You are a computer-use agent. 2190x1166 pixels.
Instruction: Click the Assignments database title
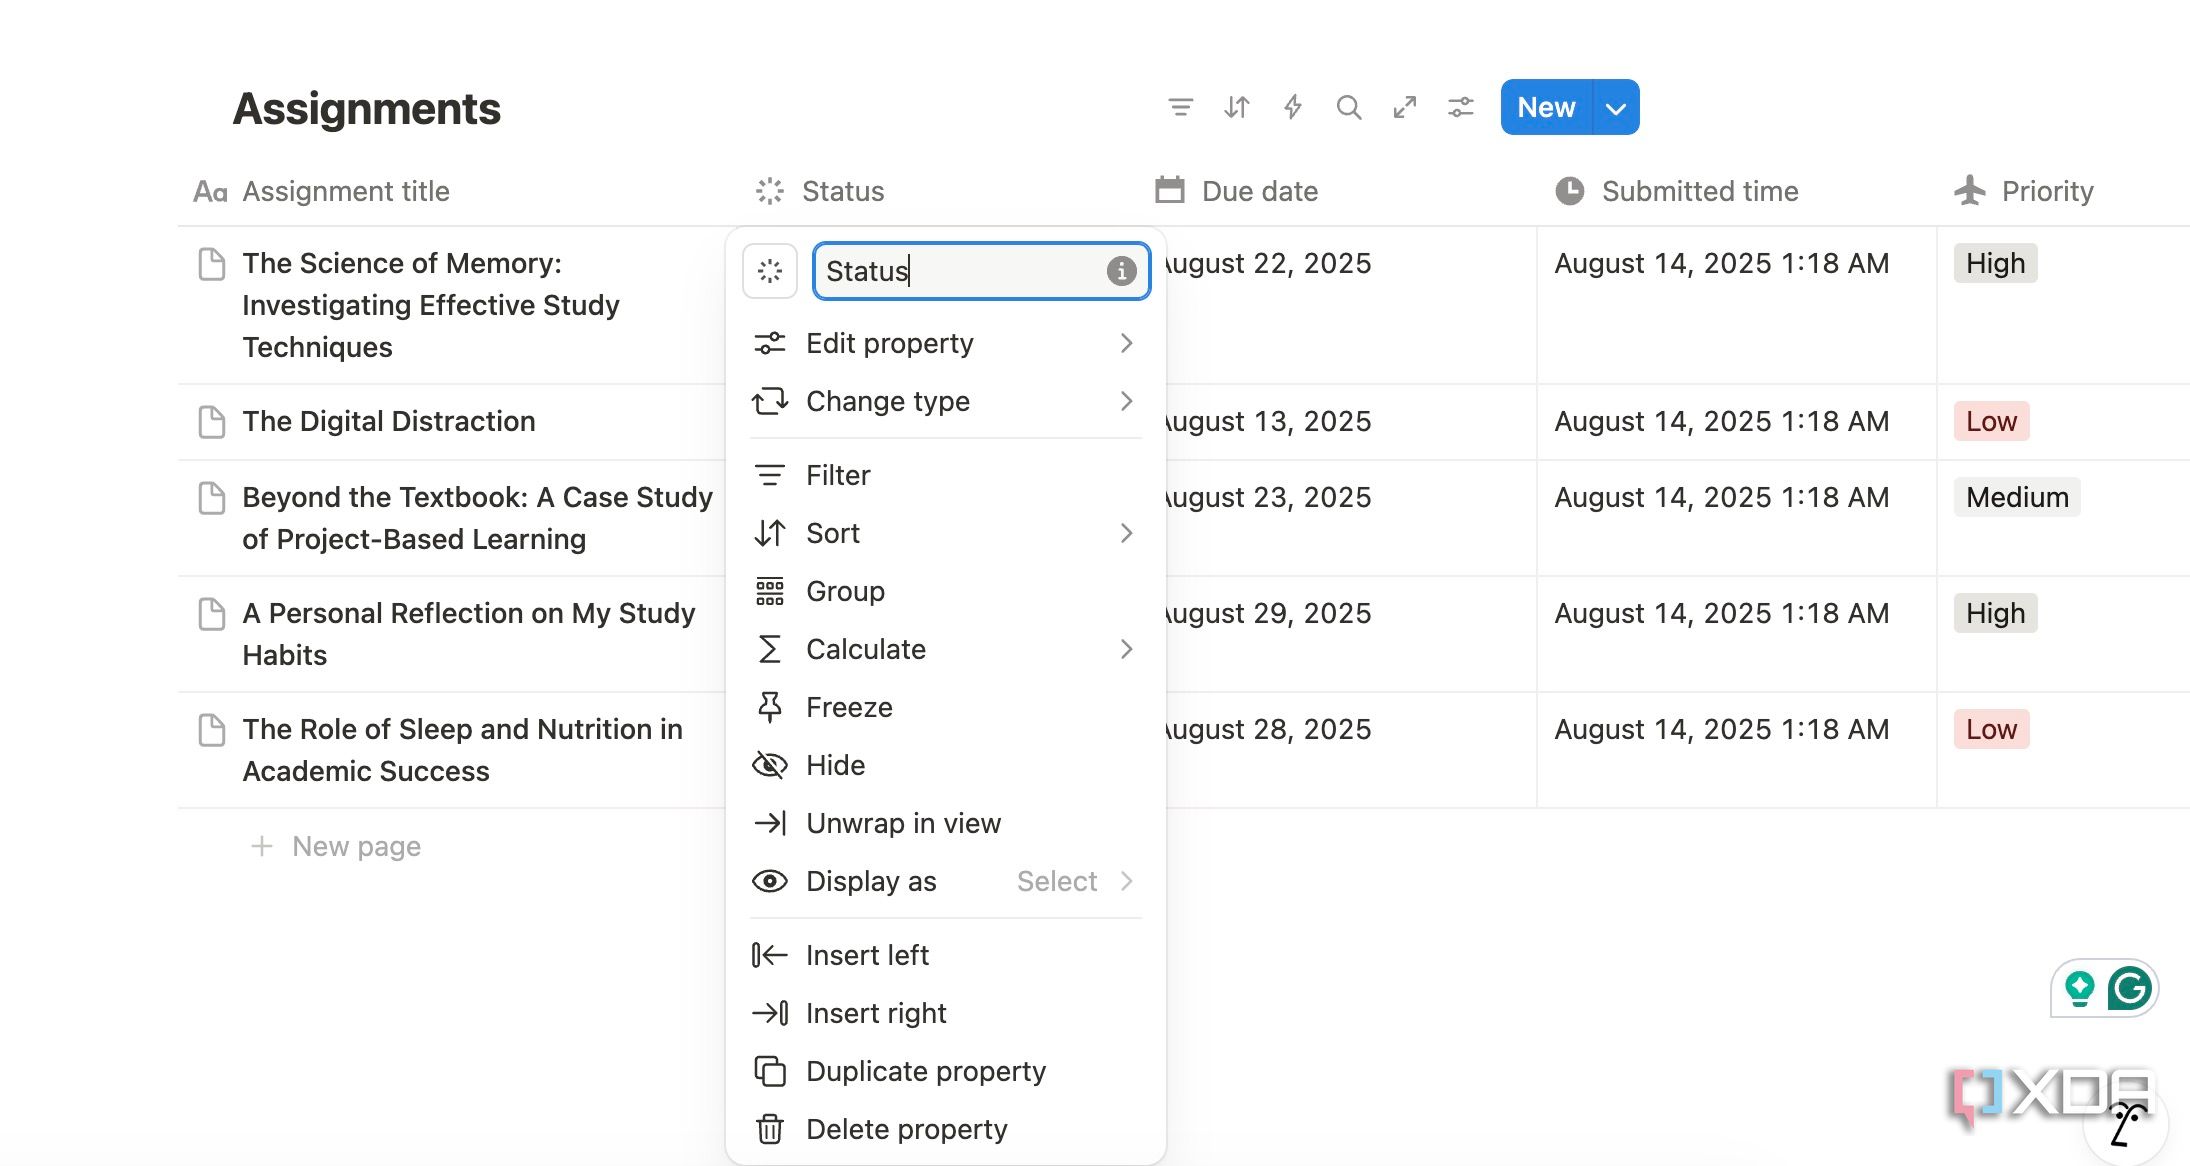[366, 109]
